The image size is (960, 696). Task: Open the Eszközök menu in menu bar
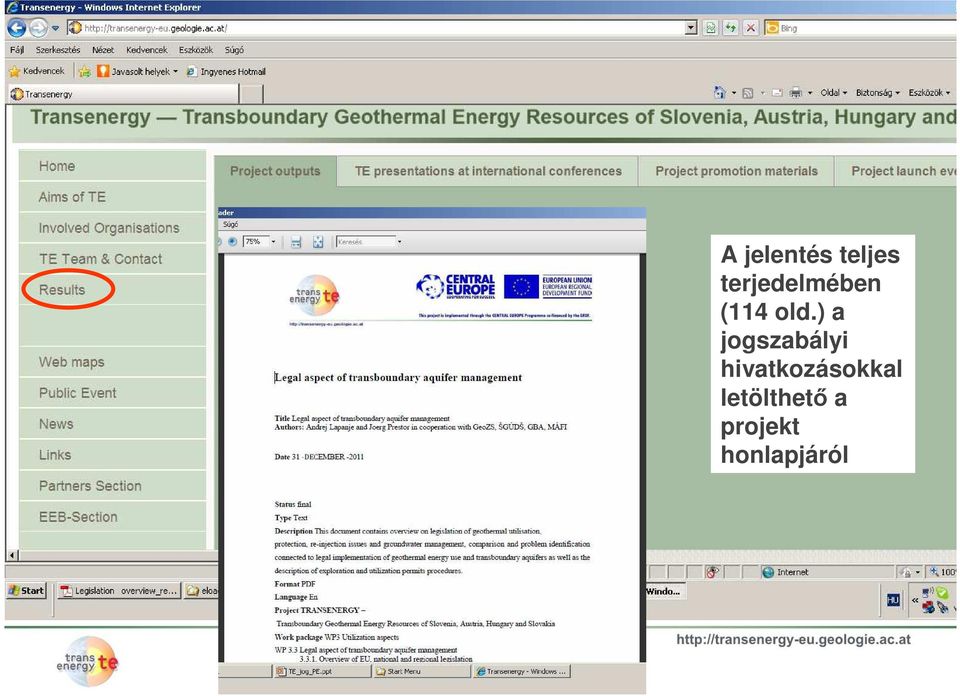tap(196, 50)
